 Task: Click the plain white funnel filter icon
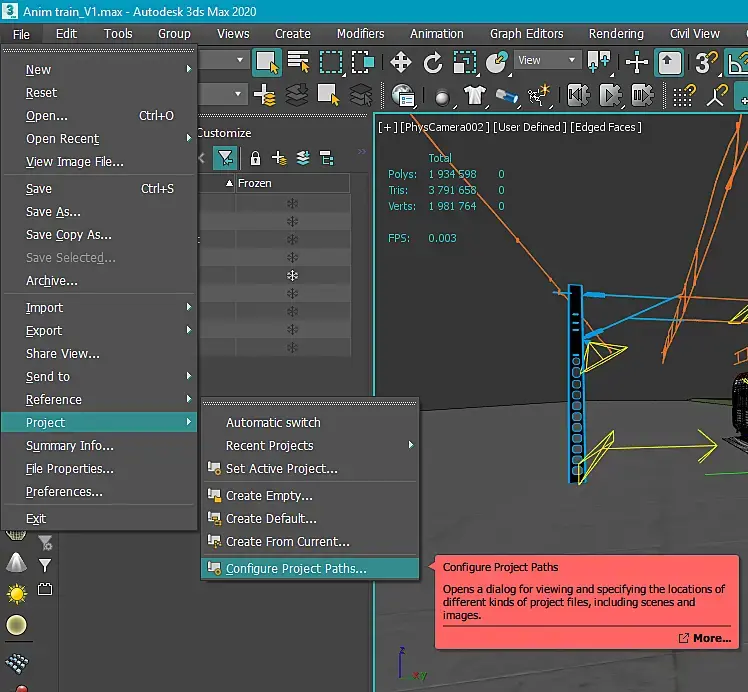pos(45,565)
